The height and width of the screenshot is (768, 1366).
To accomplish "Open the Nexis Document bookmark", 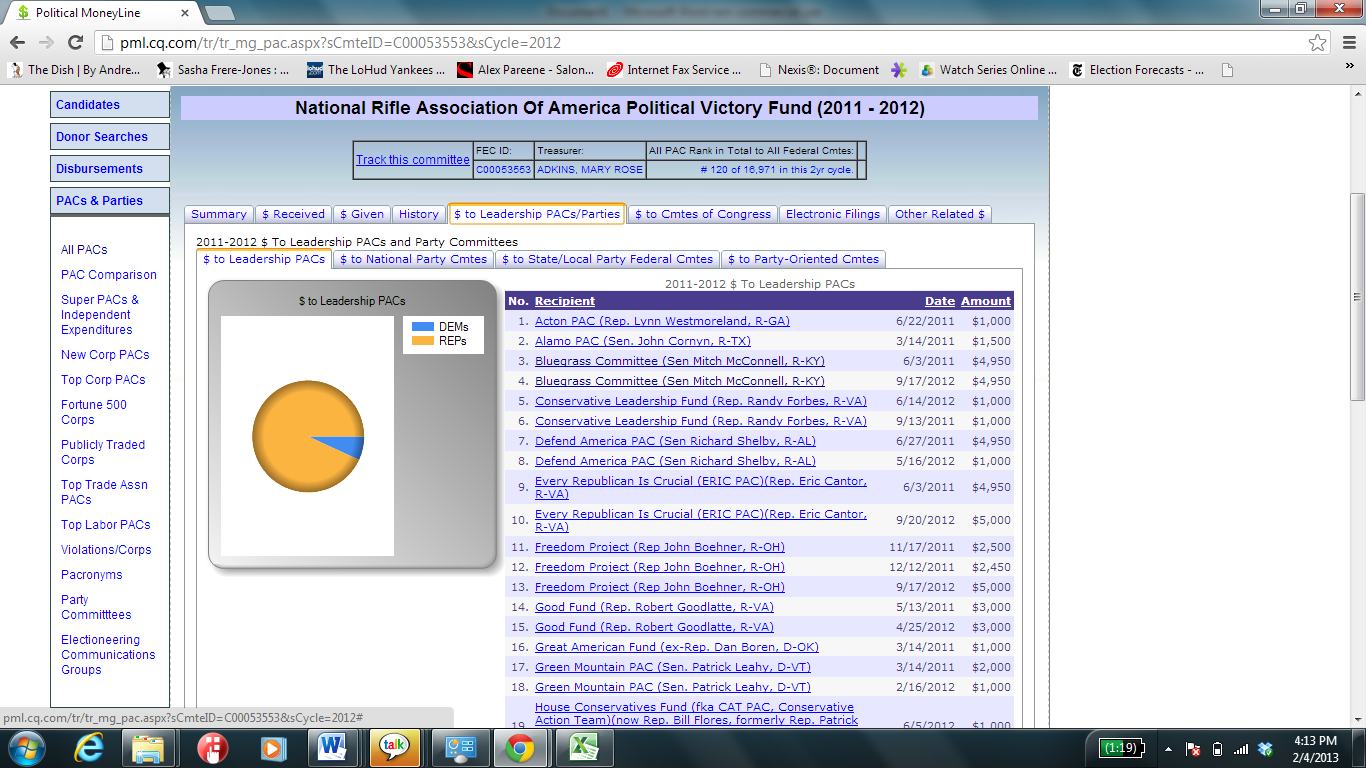I will pos(819,70).
